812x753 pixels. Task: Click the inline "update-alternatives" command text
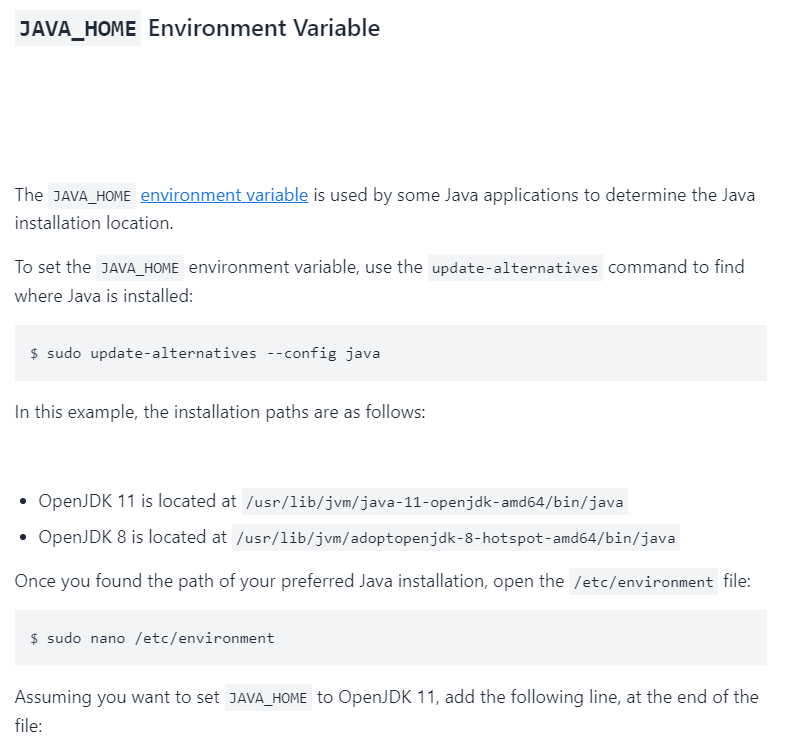[515, 268]
